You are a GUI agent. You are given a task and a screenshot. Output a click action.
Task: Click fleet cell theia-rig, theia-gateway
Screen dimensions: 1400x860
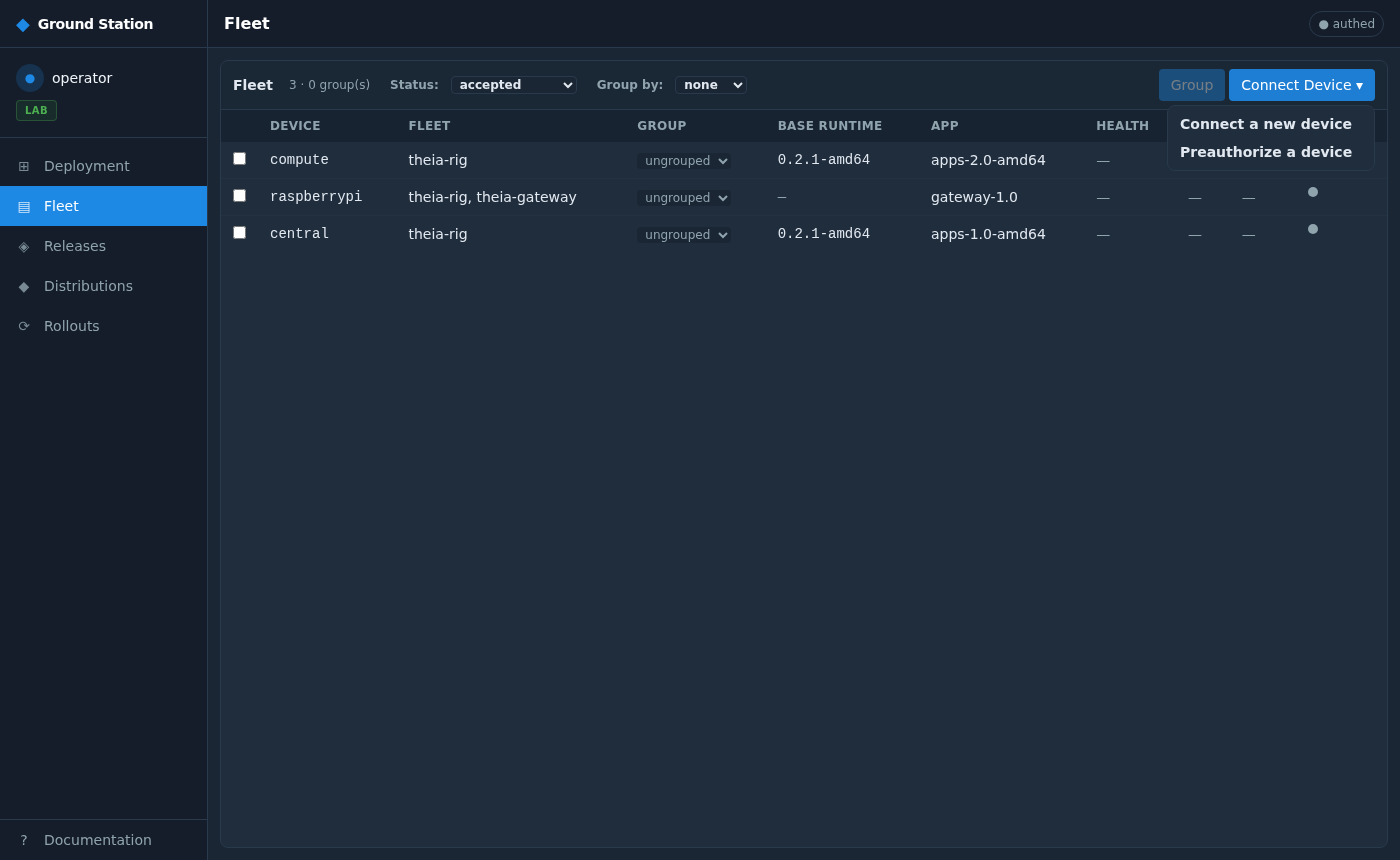(x=492, y=197)
